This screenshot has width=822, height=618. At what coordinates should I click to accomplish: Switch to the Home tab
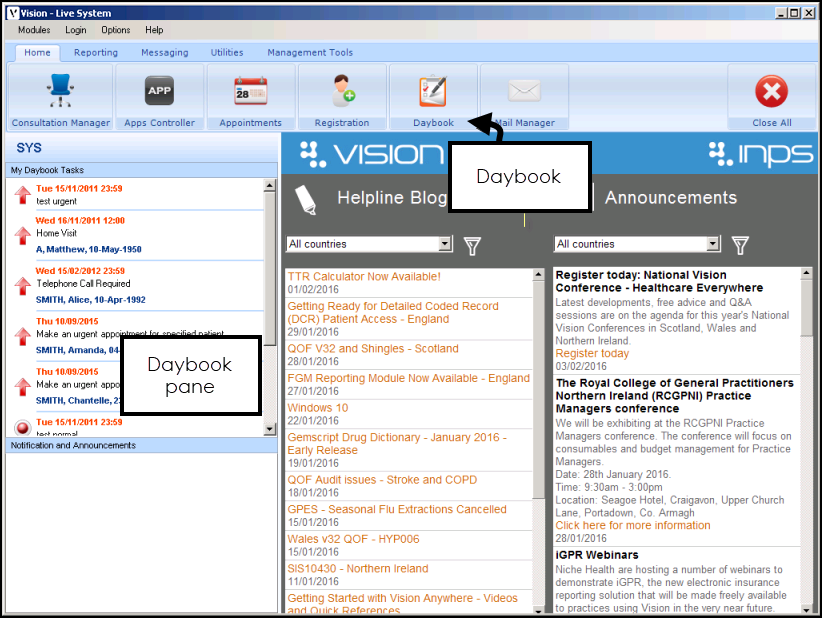(37, 52)
